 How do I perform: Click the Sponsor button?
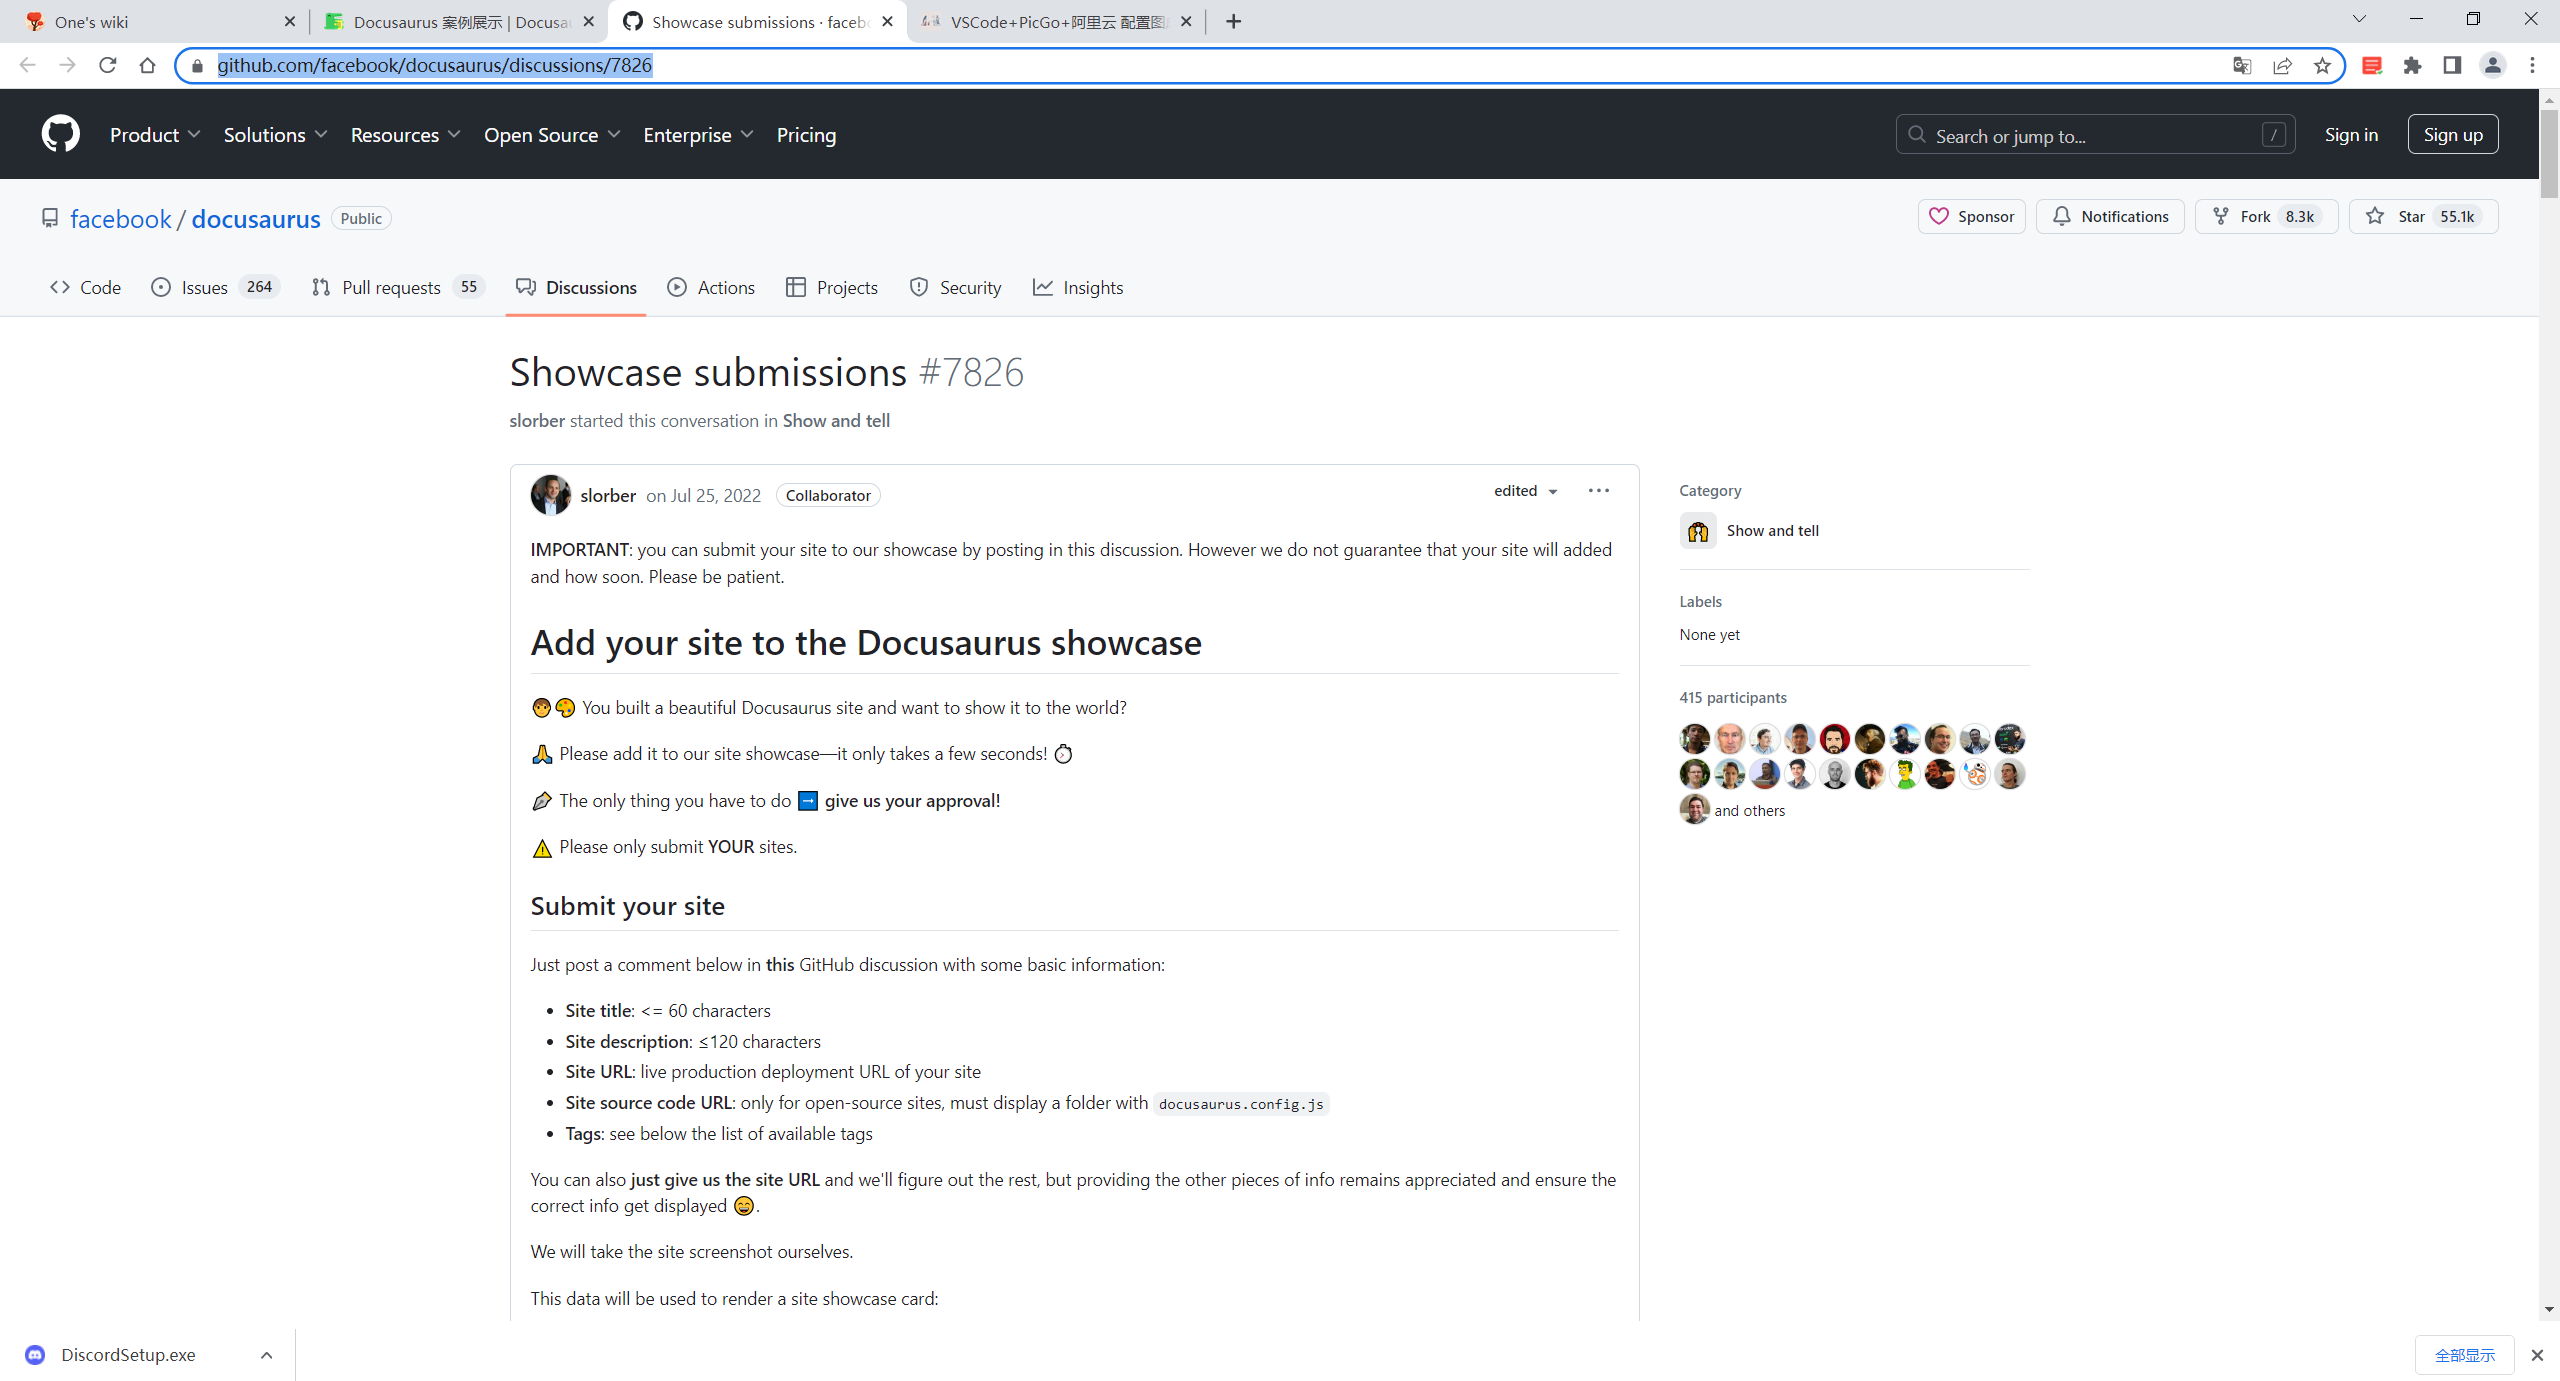pyautogui.click(x=1971, y=217)
